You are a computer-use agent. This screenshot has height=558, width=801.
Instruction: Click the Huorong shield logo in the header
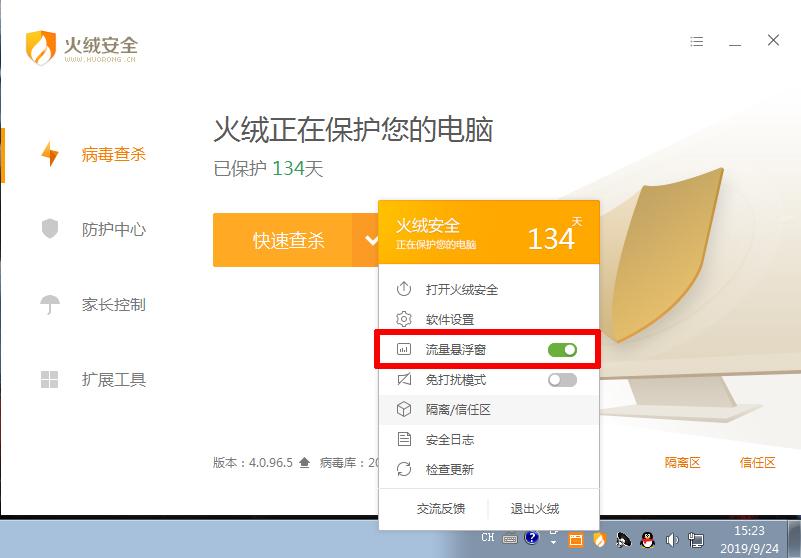pyautogui.click(x=41, y=48)
